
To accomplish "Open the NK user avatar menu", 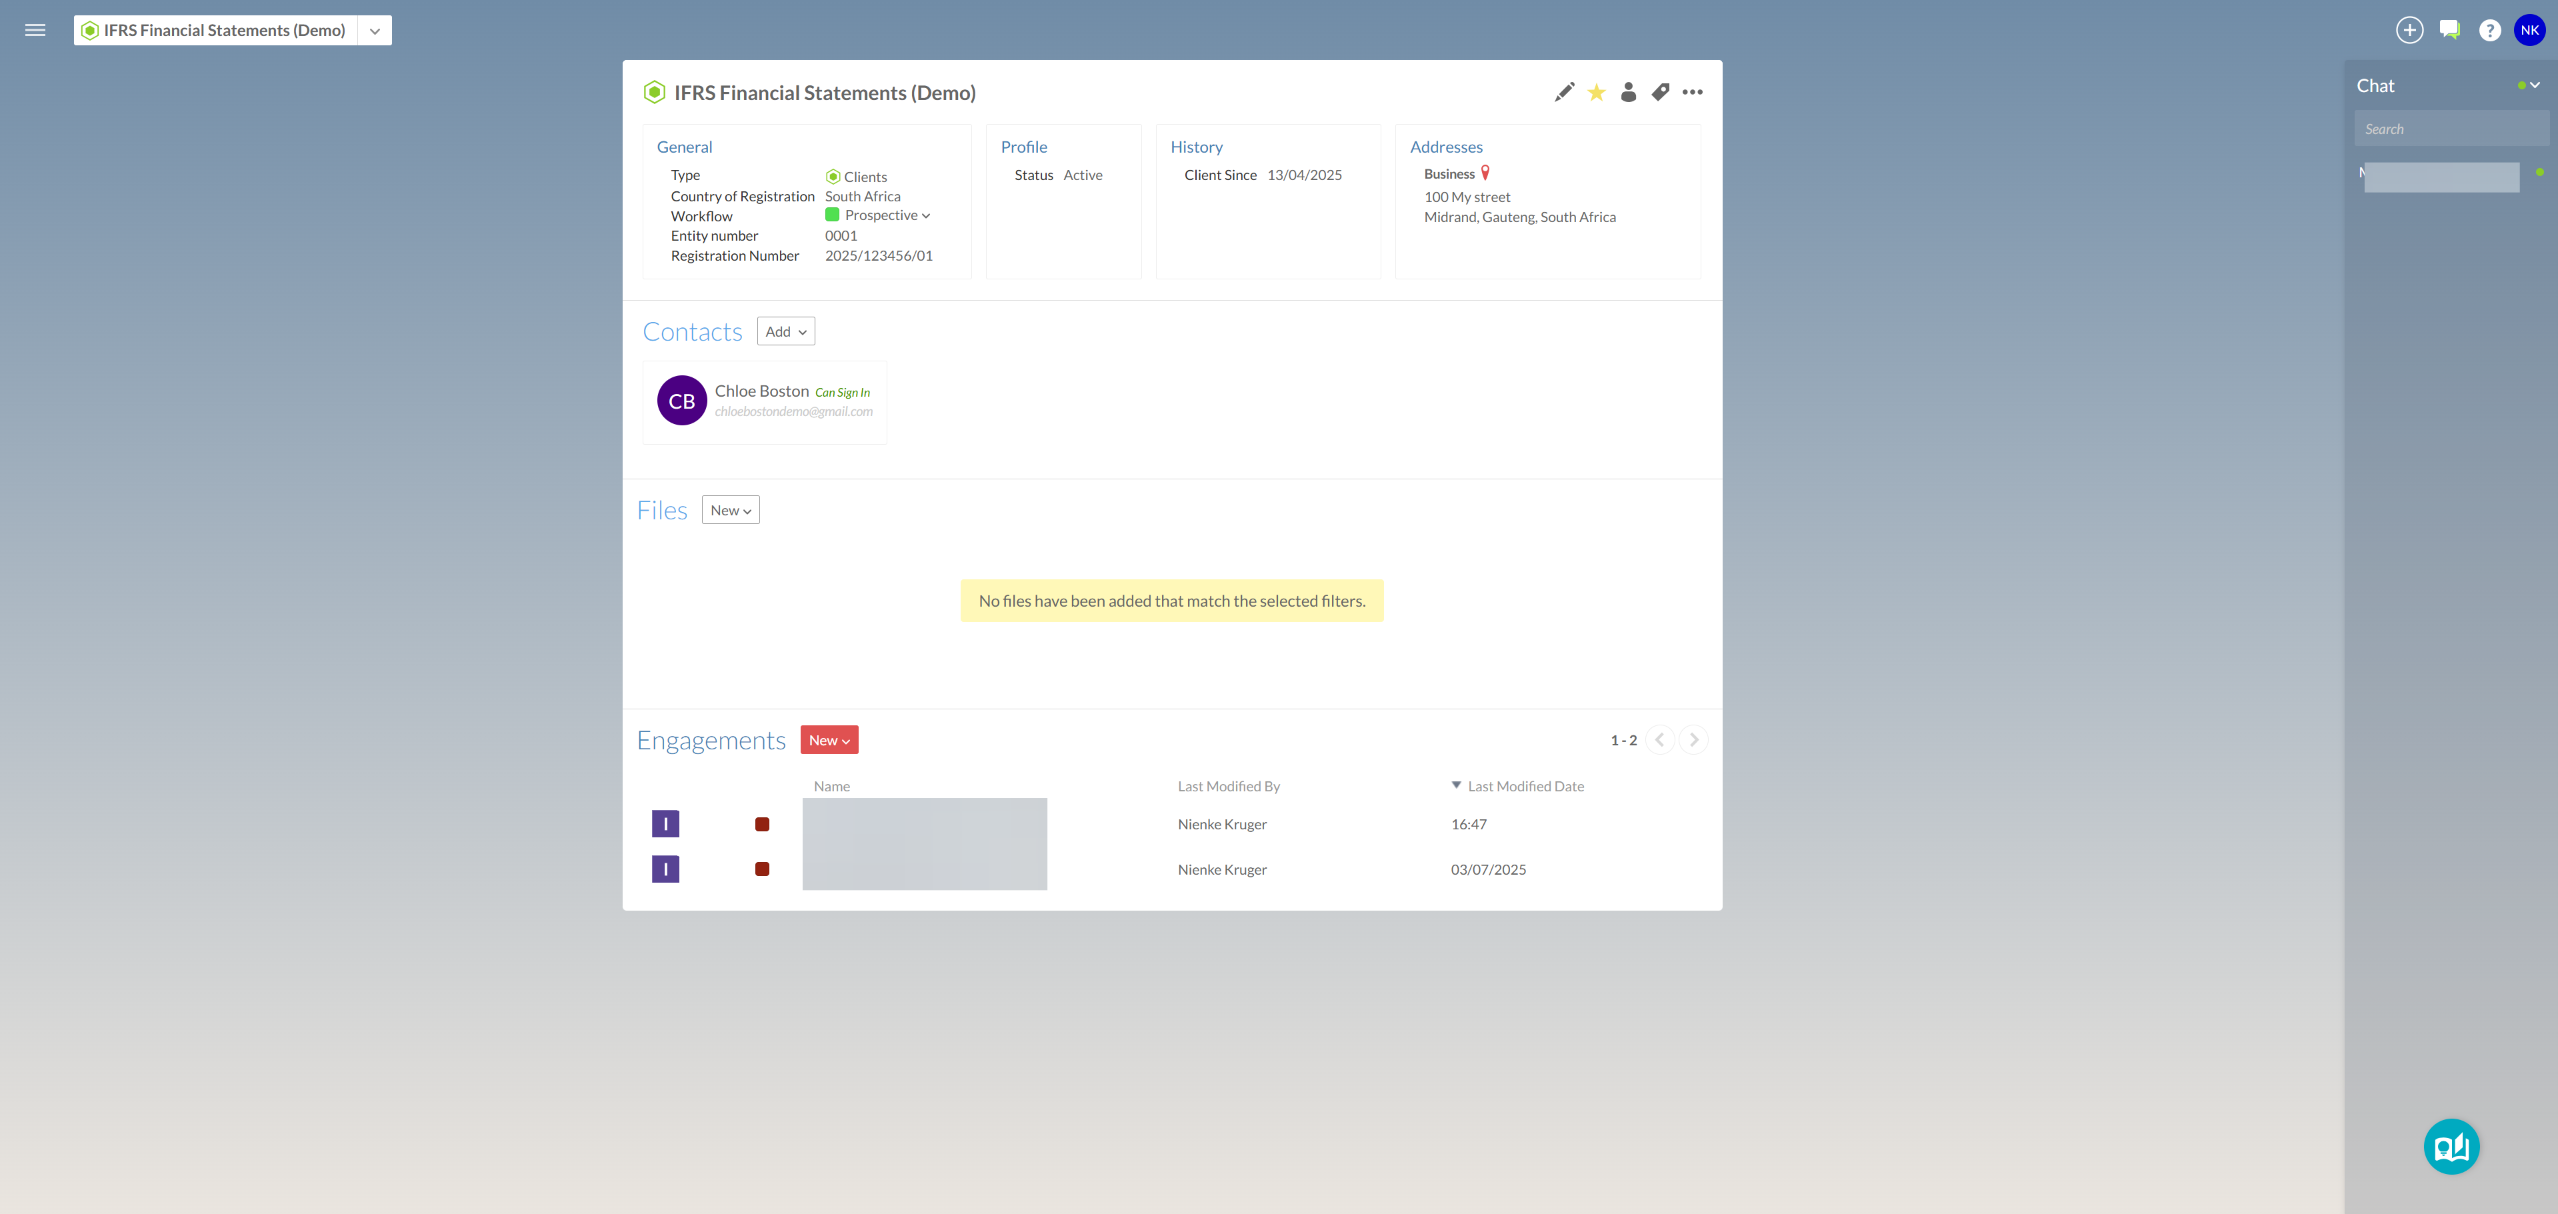I will point(2529,30).
